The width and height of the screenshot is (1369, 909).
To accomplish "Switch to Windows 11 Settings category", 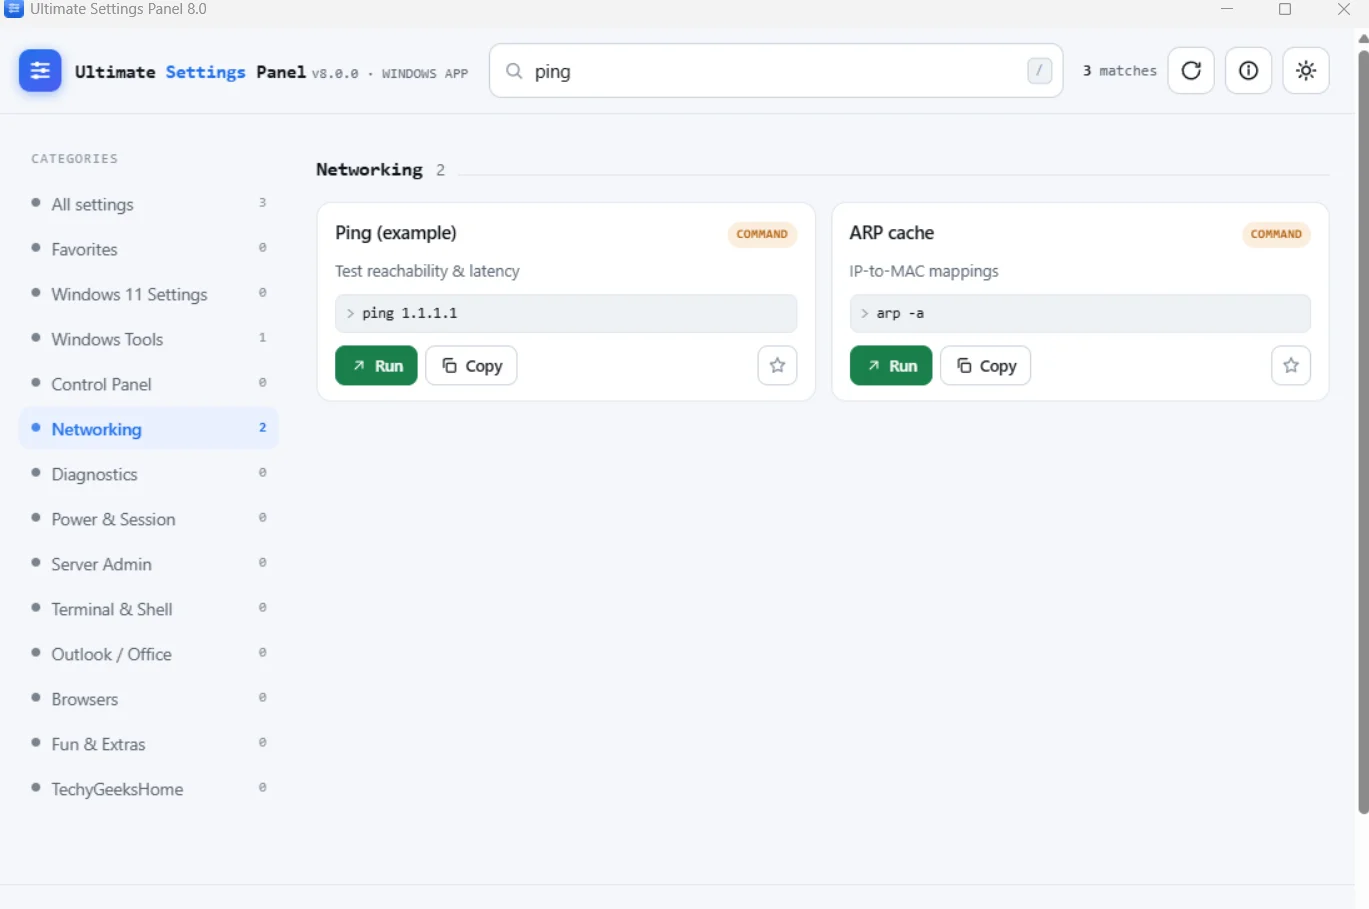I will [149, 294].
